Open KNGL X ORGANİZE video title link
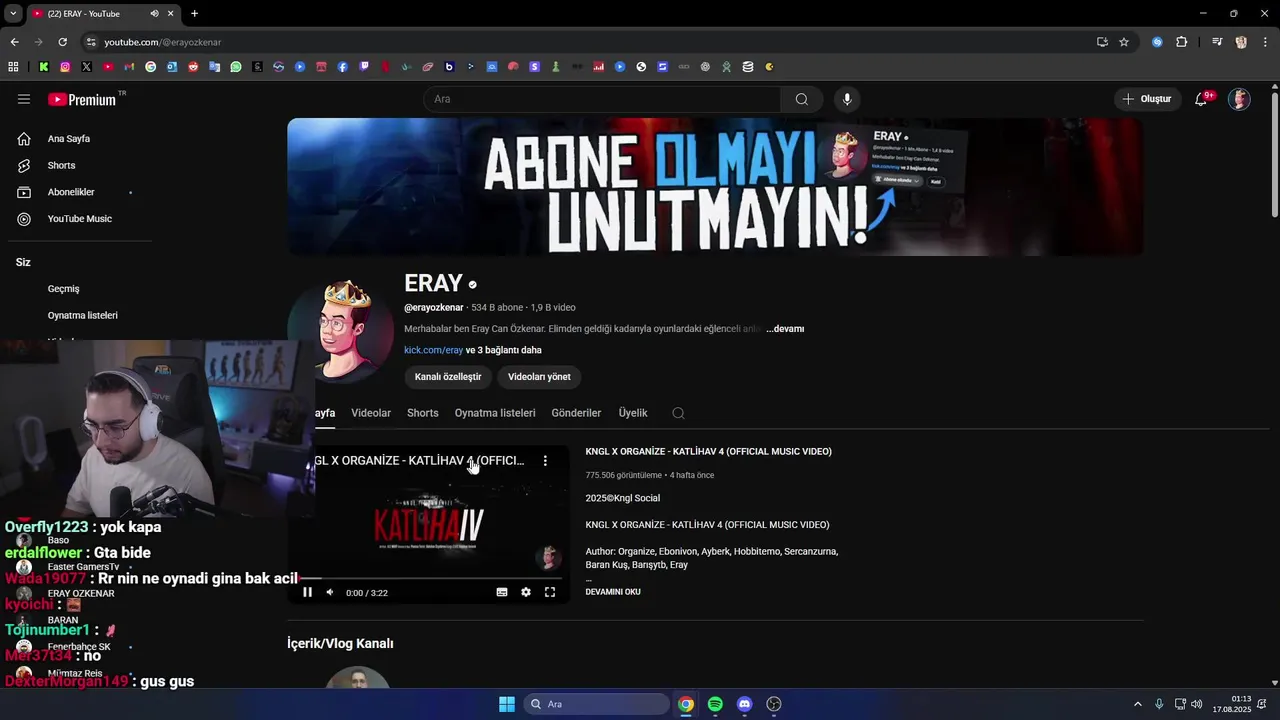This screenshot has width=1280, height=720. 708,452
